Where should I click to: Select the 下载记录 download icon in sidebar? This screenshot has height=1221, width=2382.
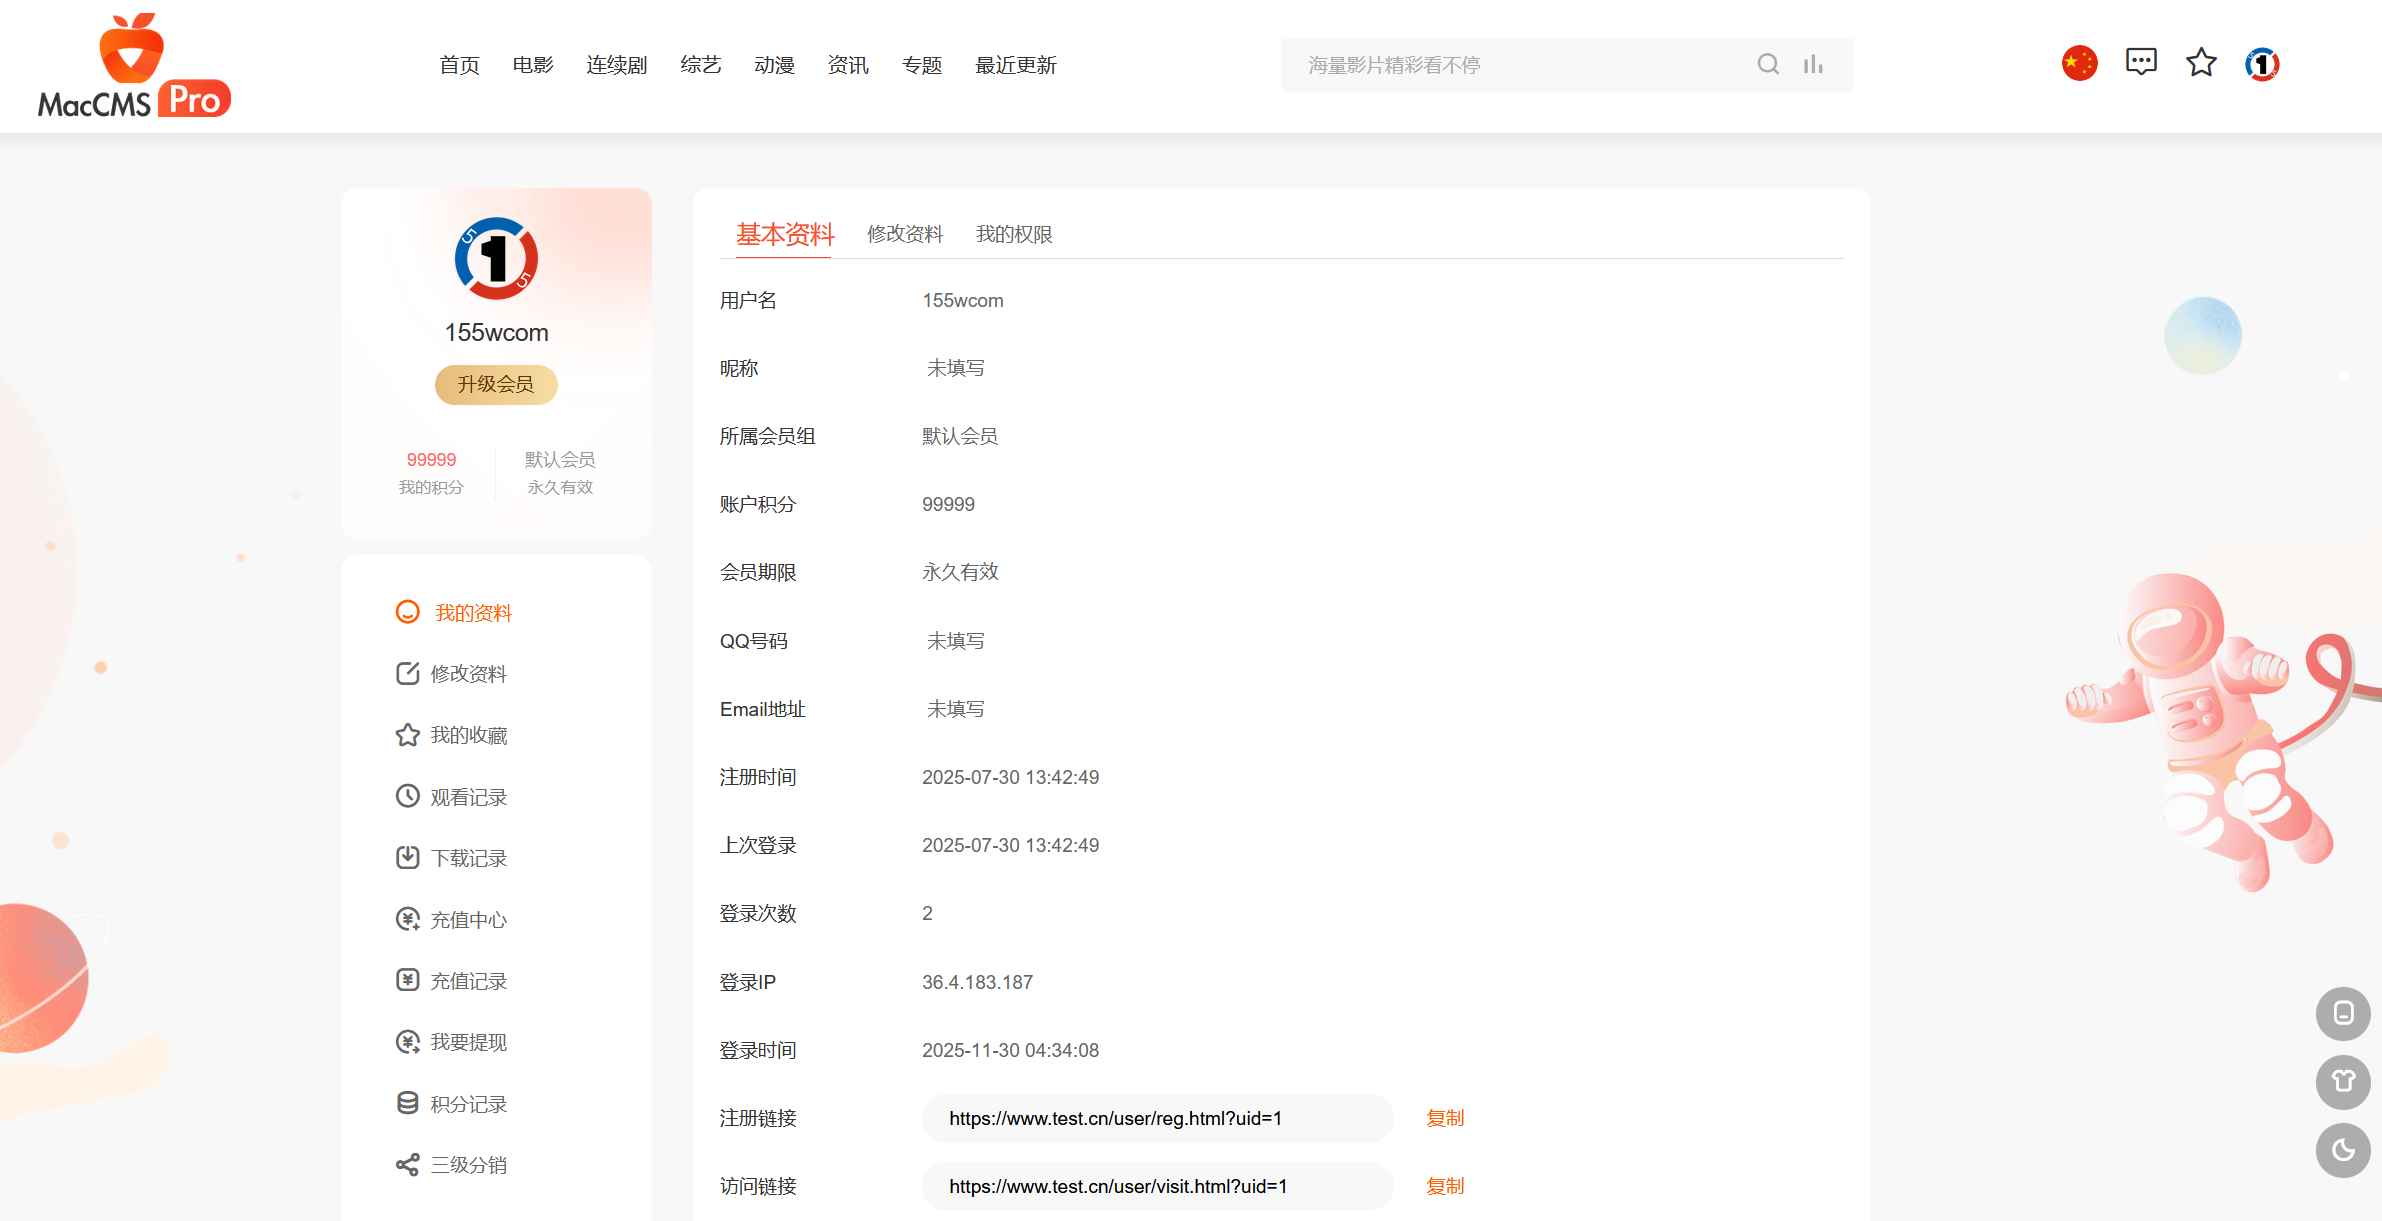click(x=406, y=857)
